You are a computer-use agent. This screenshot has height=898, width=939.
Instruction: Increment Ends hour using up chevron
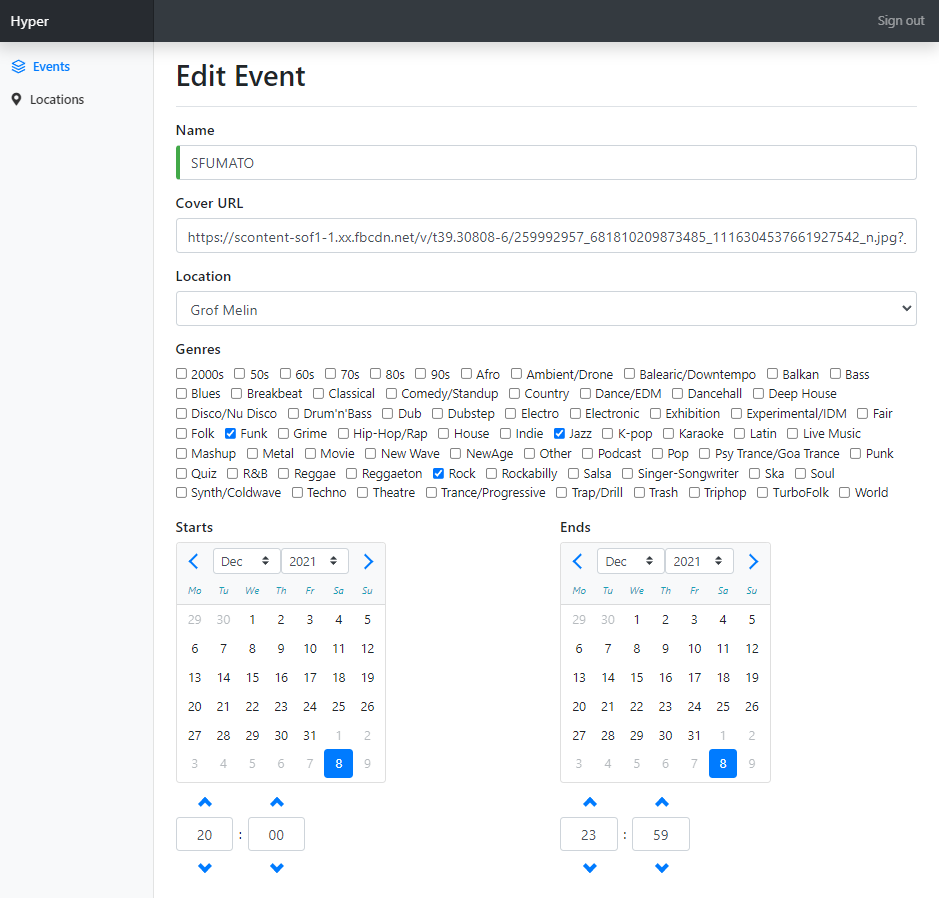pyautogui.click(x=590, y=802)
